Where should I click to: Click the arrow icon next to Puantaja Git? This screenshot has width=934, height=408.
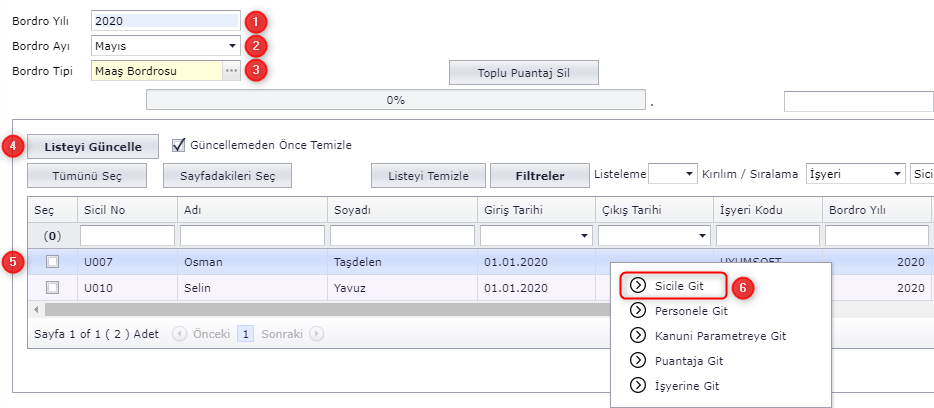click(x=638, y=360)
